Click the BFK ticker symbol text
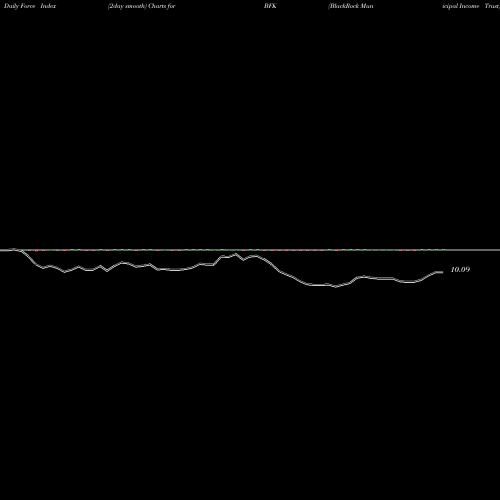500x500 pixels. coord(270,6)
